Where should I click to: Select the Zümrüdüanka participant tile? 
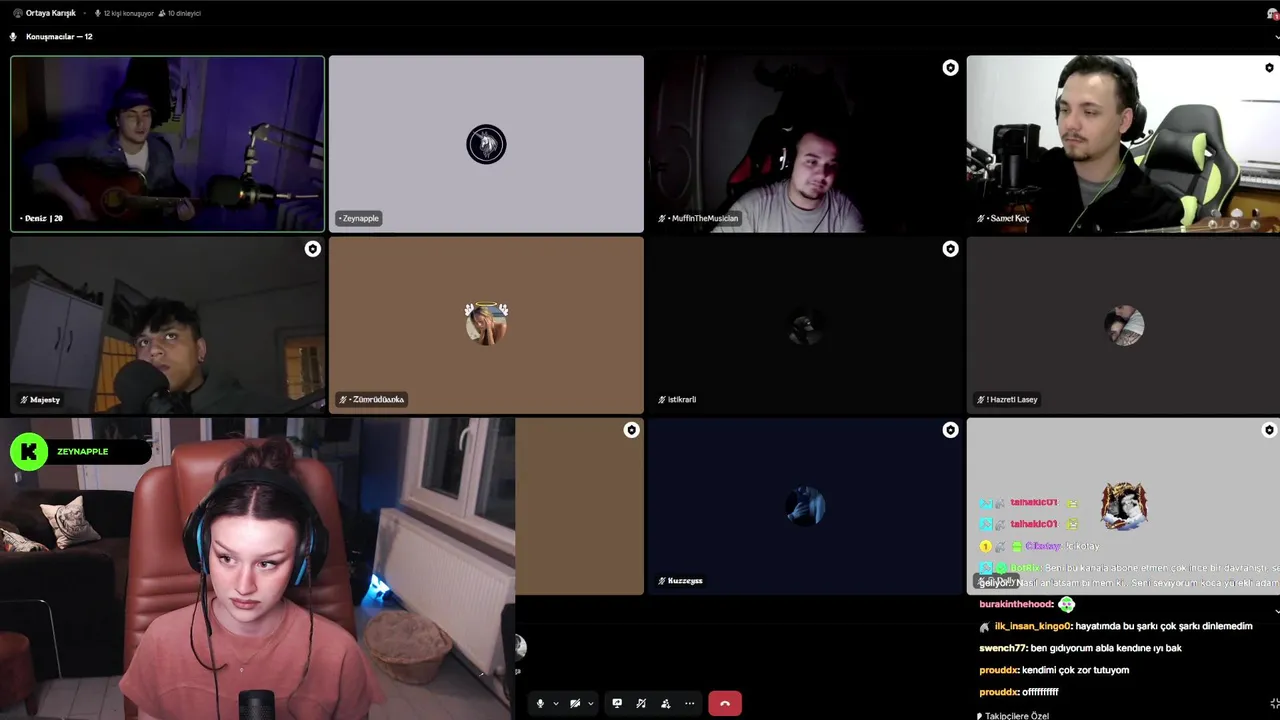[486, 325]
